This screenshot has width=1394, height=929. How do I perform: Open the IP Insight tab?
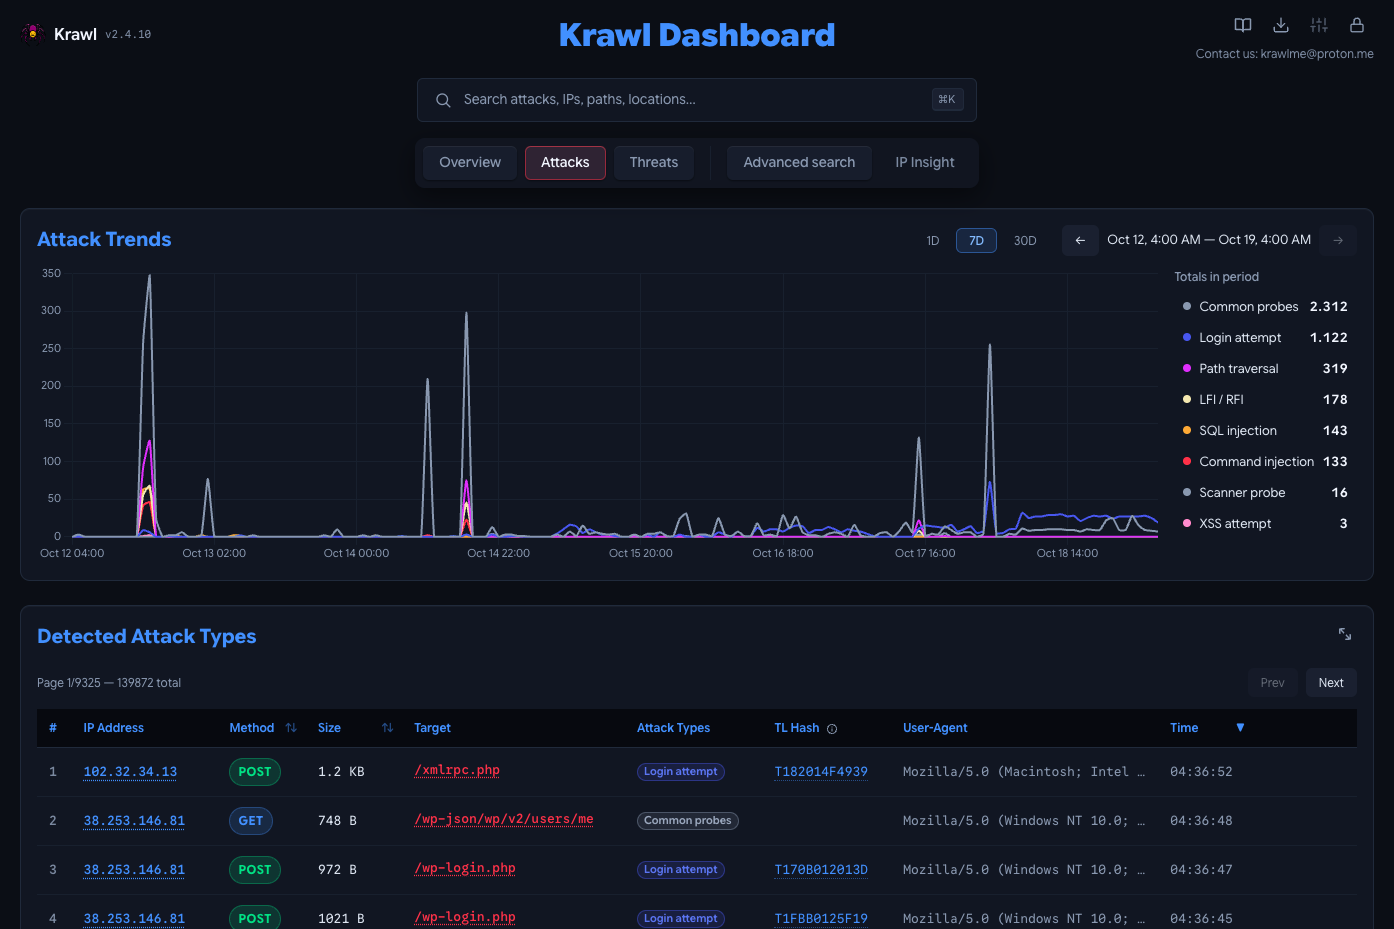pyautogui.click(x=925, y=163)
